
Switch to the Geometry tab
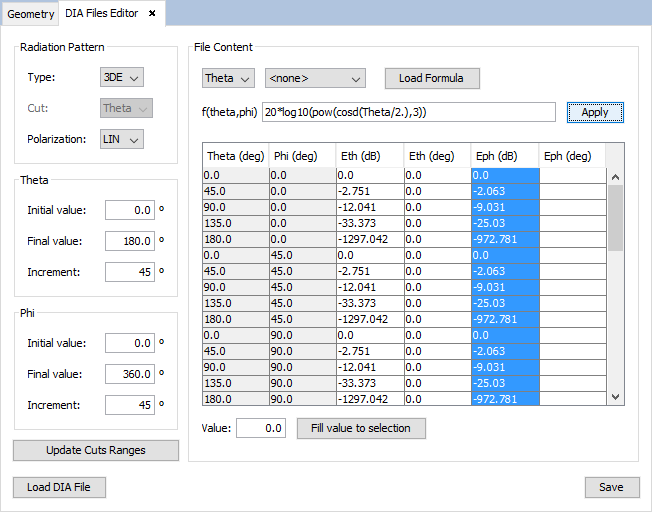pyautogui.click(x=31, y=14)
